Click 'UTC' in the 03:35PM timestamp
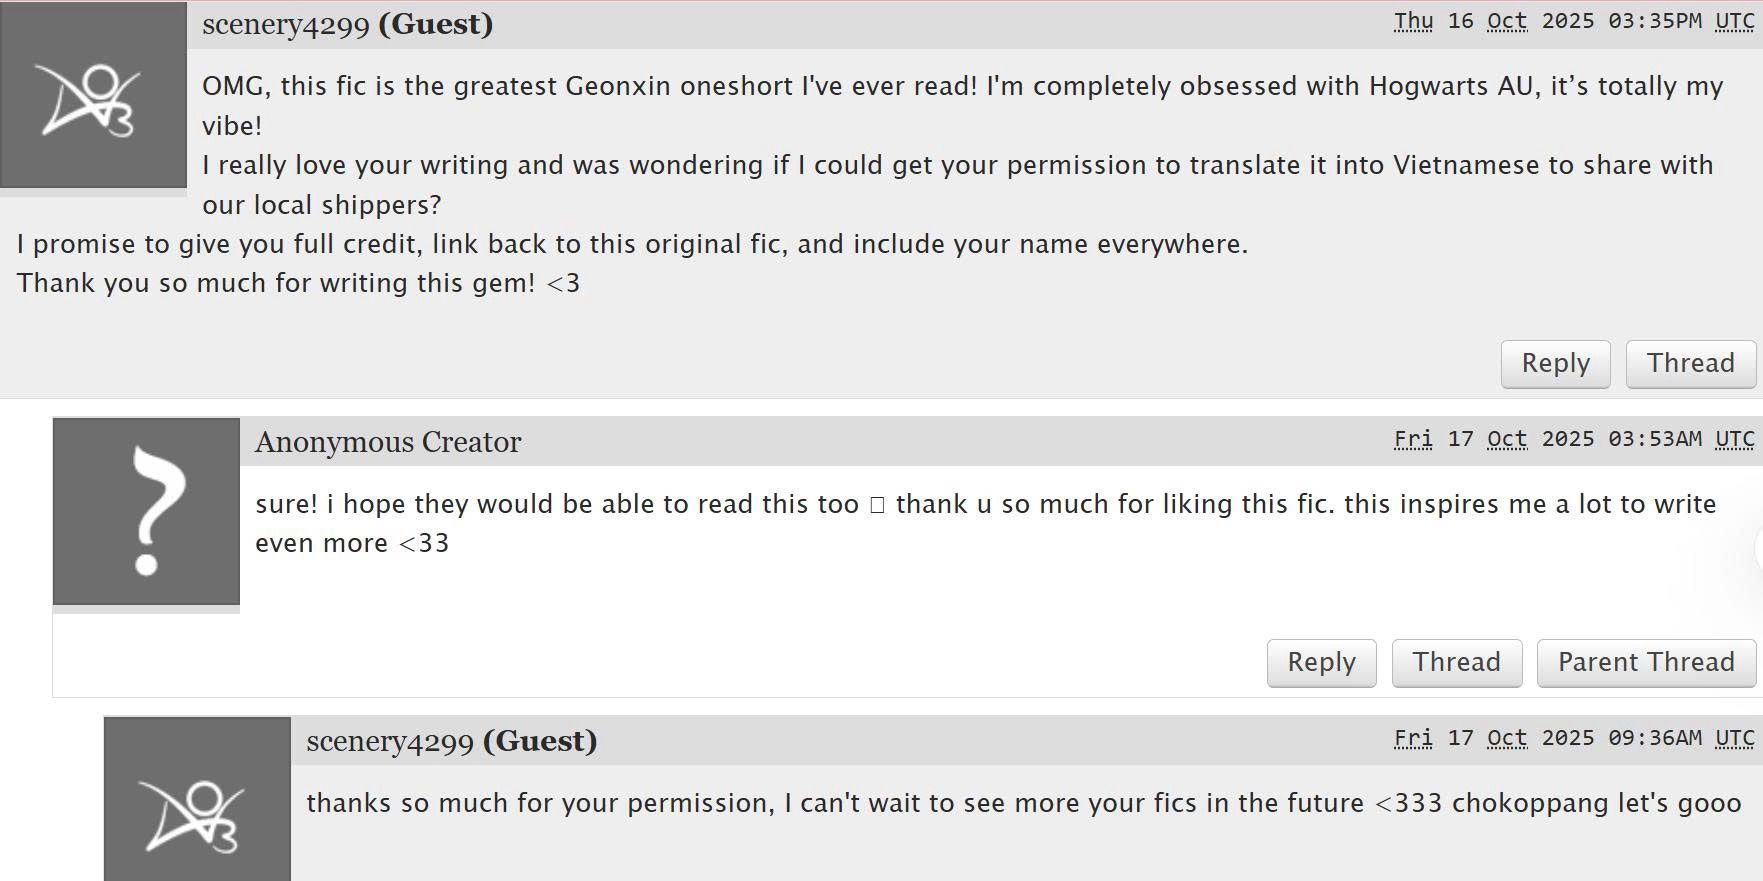Screen dimensions: 1763x881 pyautogui.click(x=1734, y=21)
